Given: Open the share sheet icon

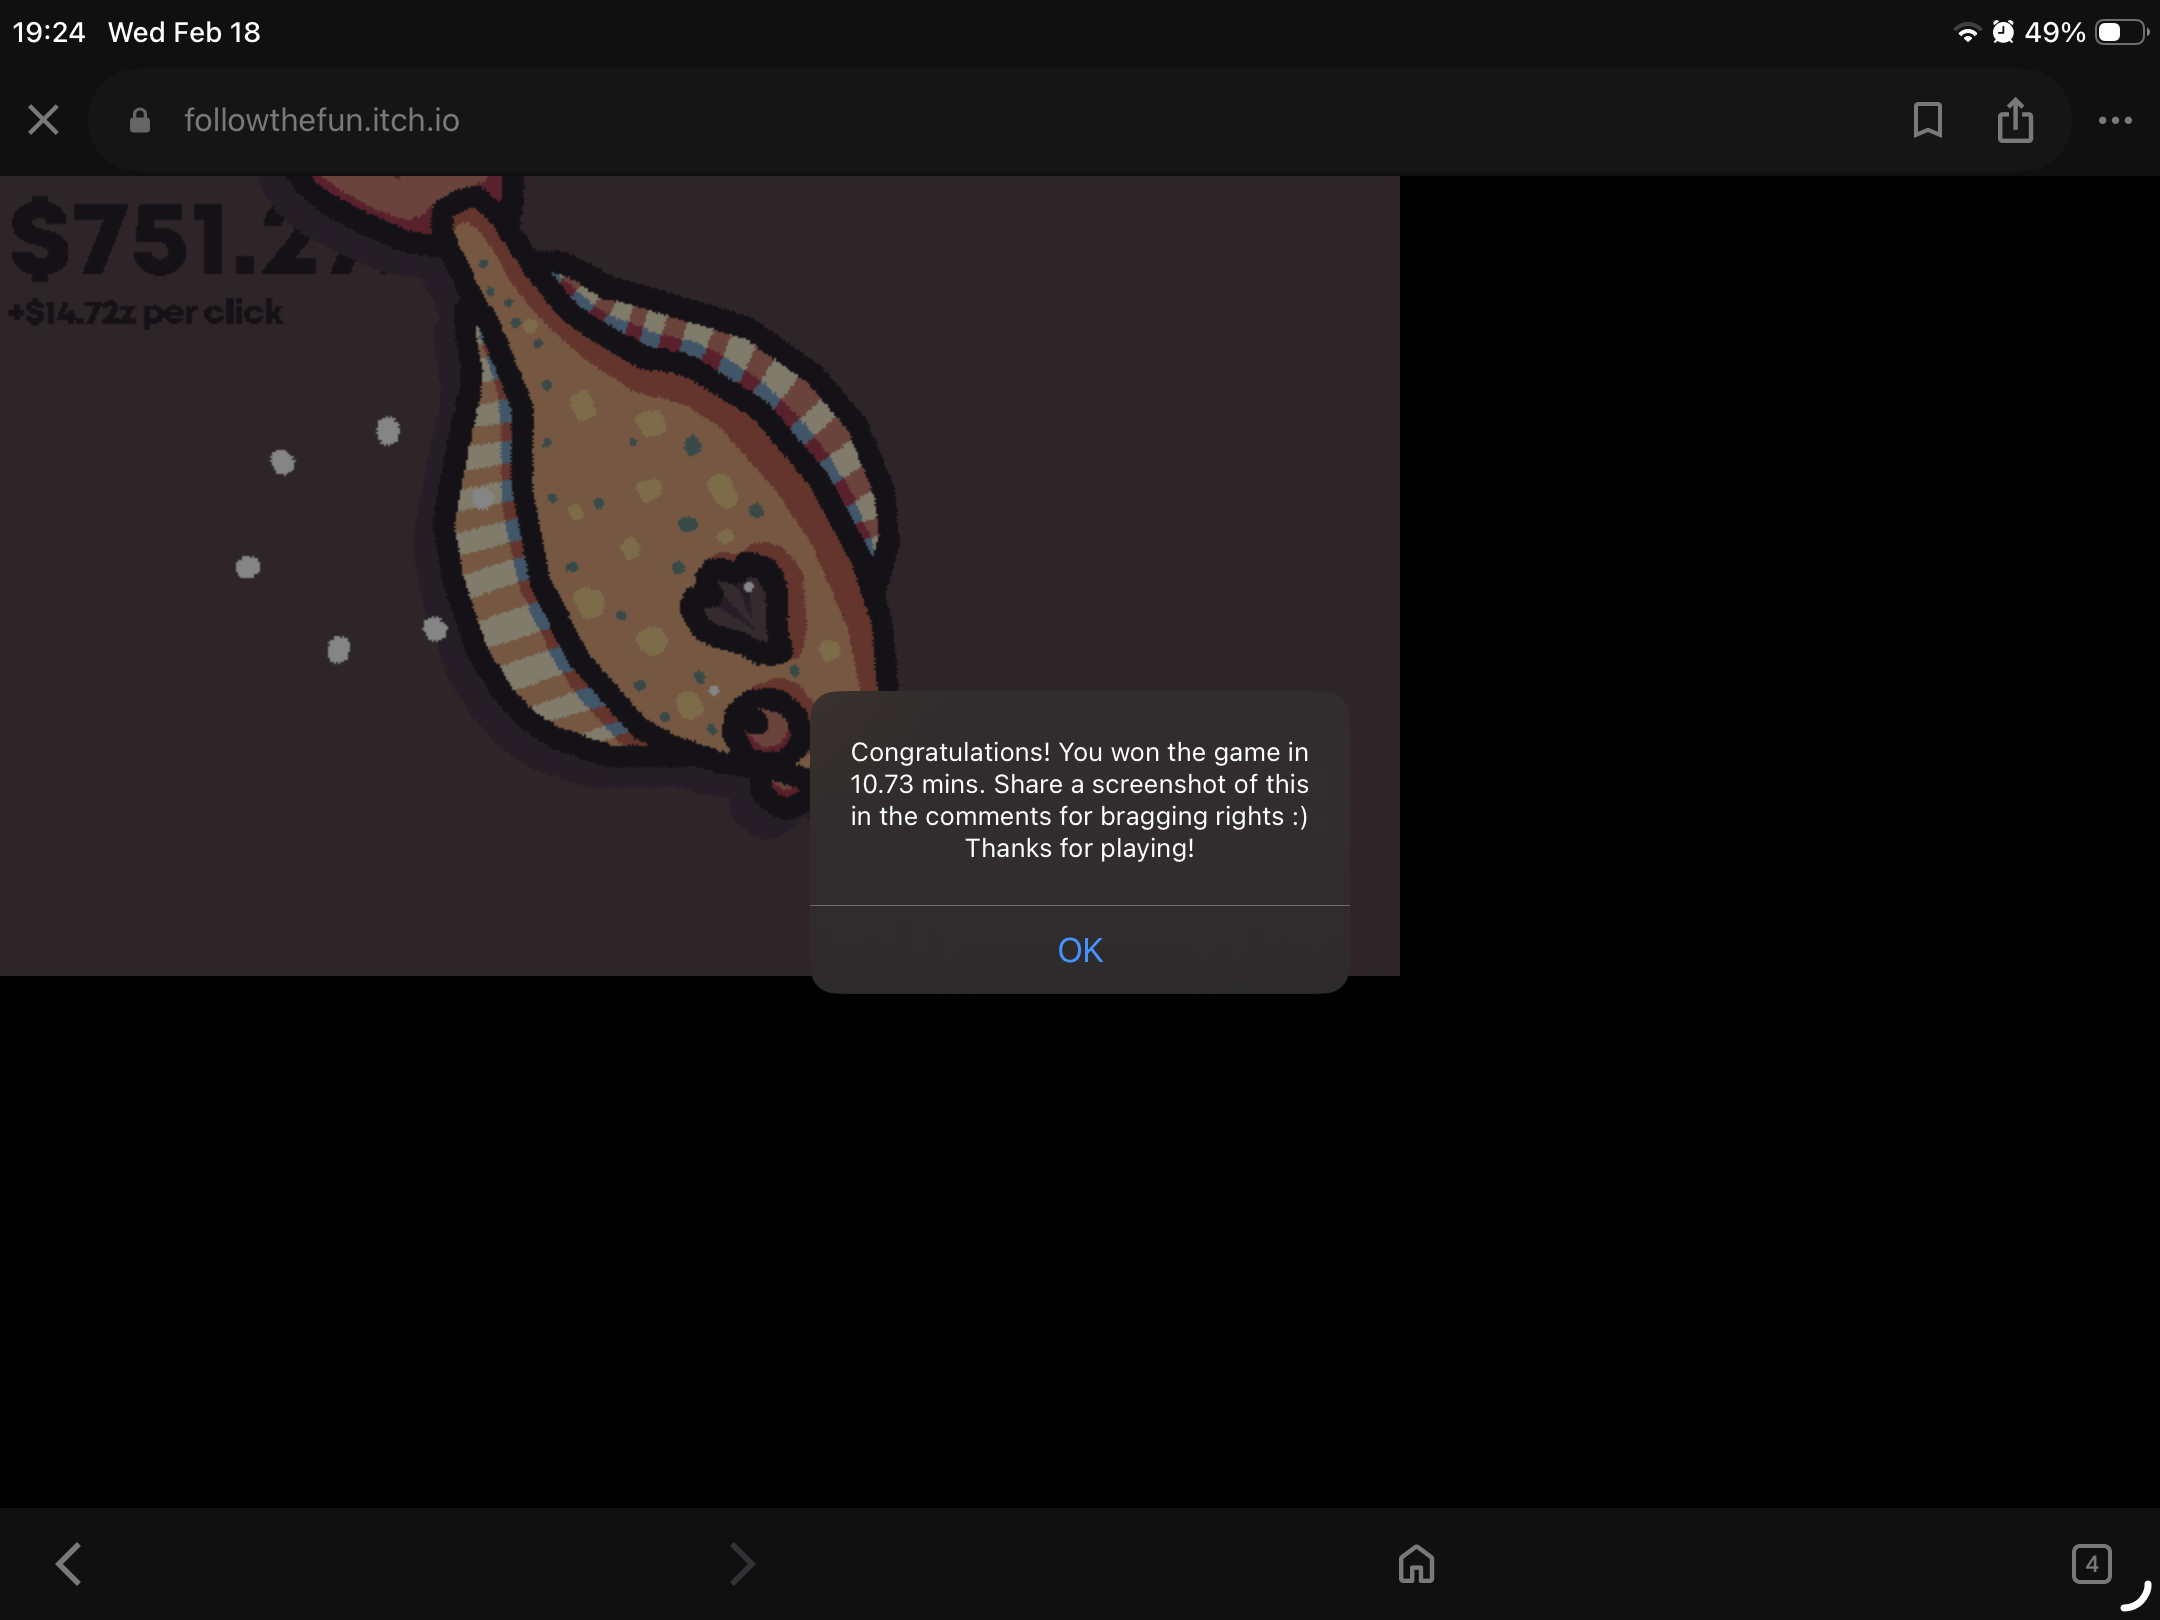Looking at the screenshot, I should pos(2015,120).
